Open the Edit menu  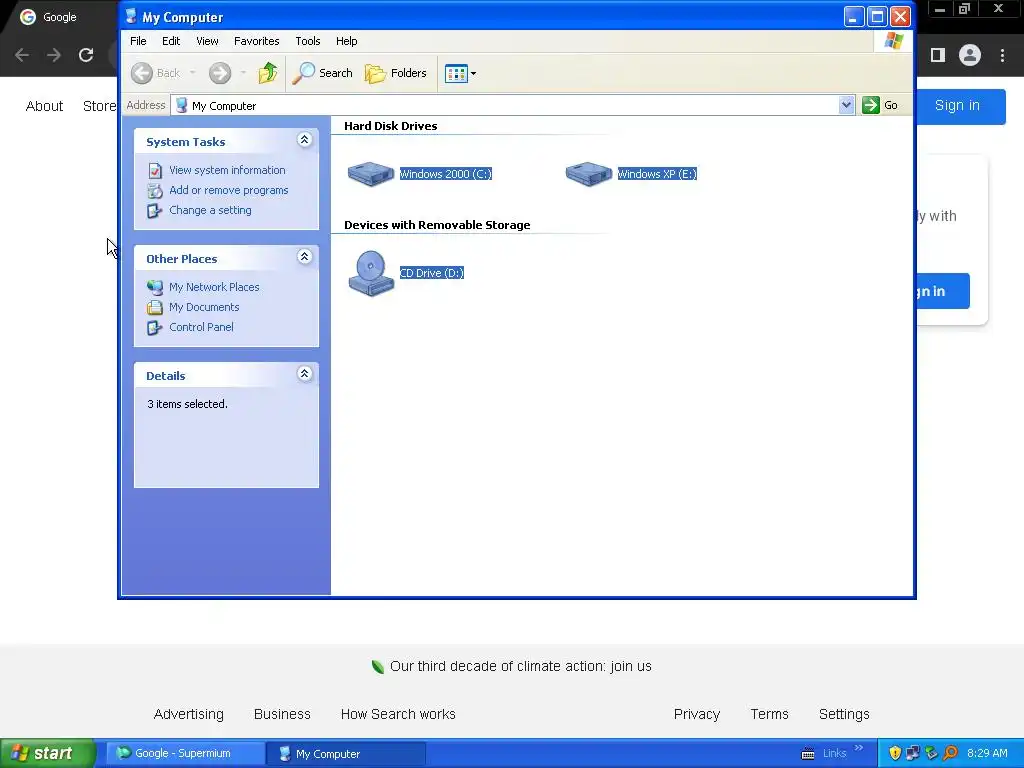pyautogui.click(x=171, y=41)
